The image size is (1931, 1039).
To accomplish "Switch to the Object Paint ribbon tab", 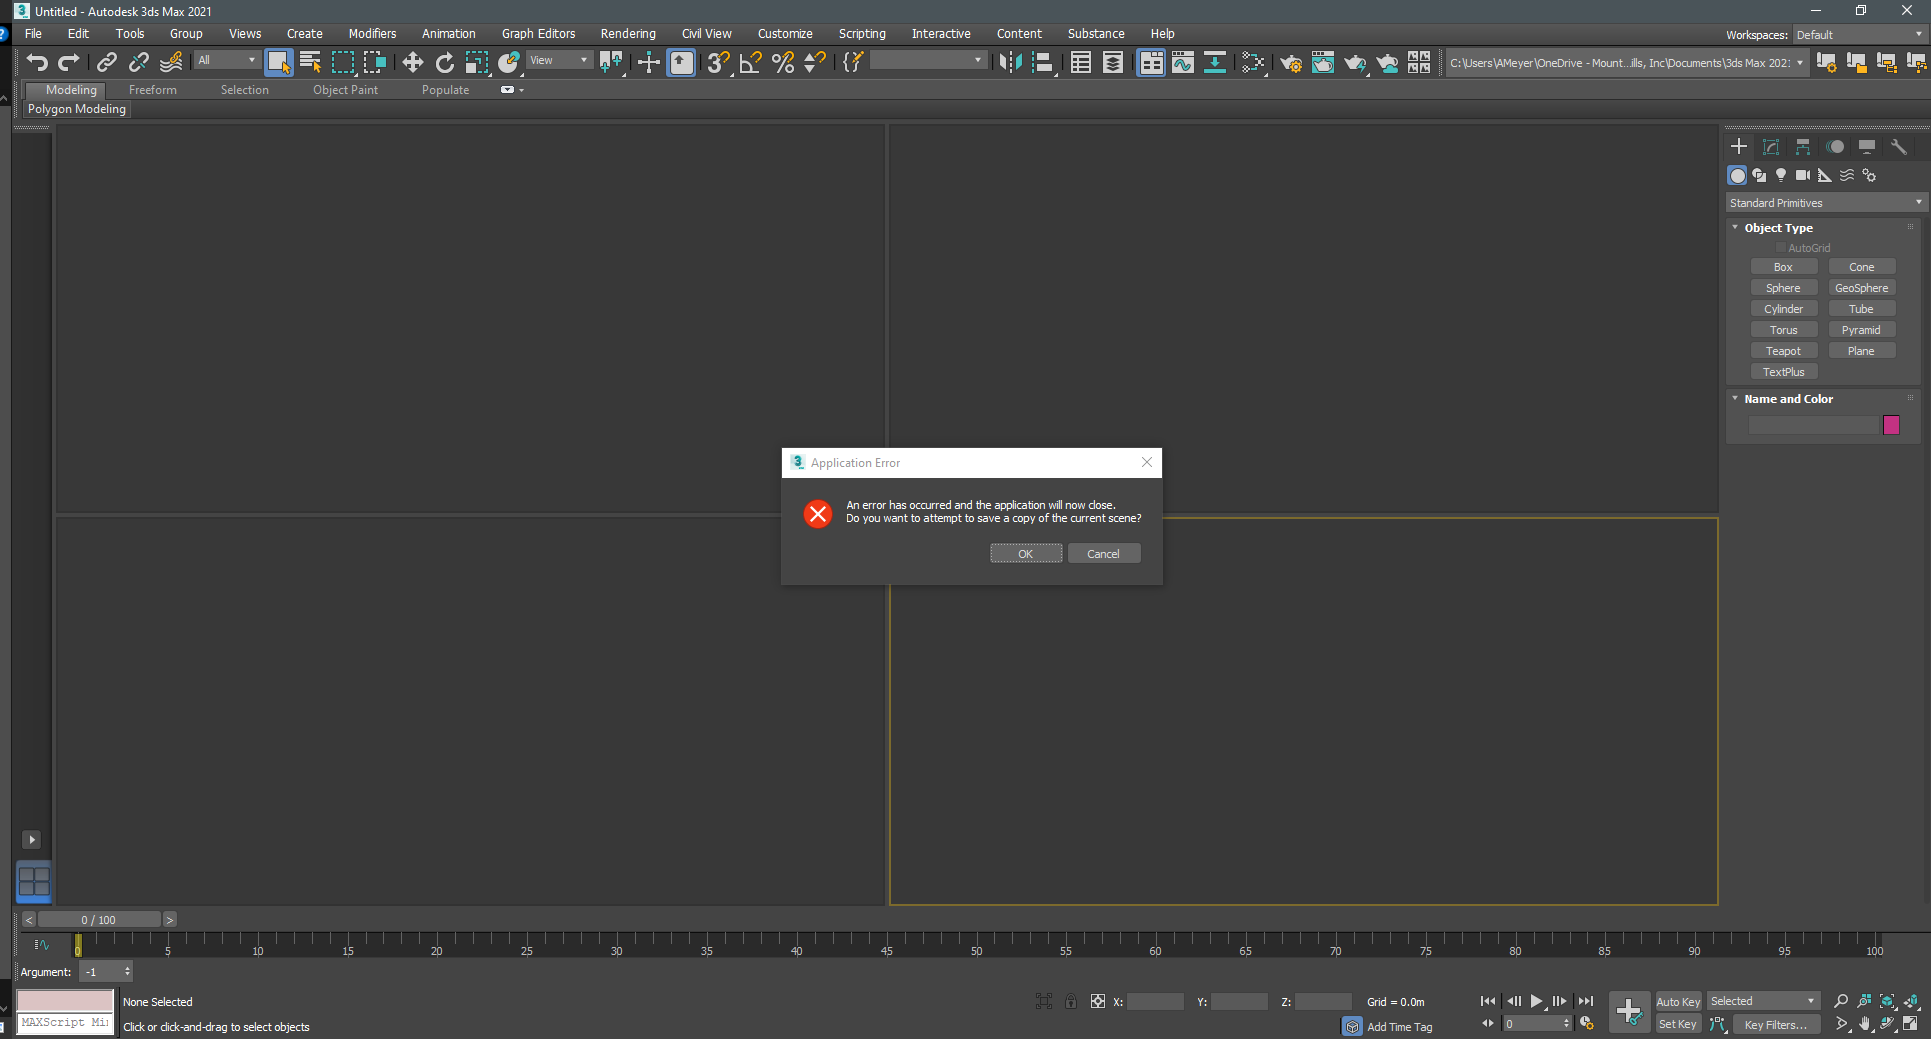I will (x=345, y=90).
